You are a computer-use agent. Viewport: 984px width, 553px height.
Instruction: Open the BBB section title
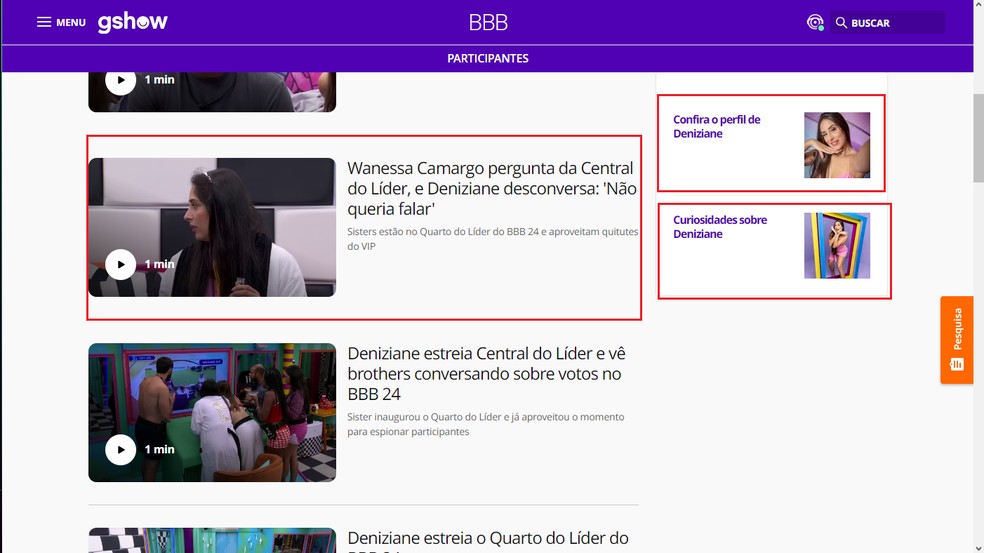(x=488, y=23)
